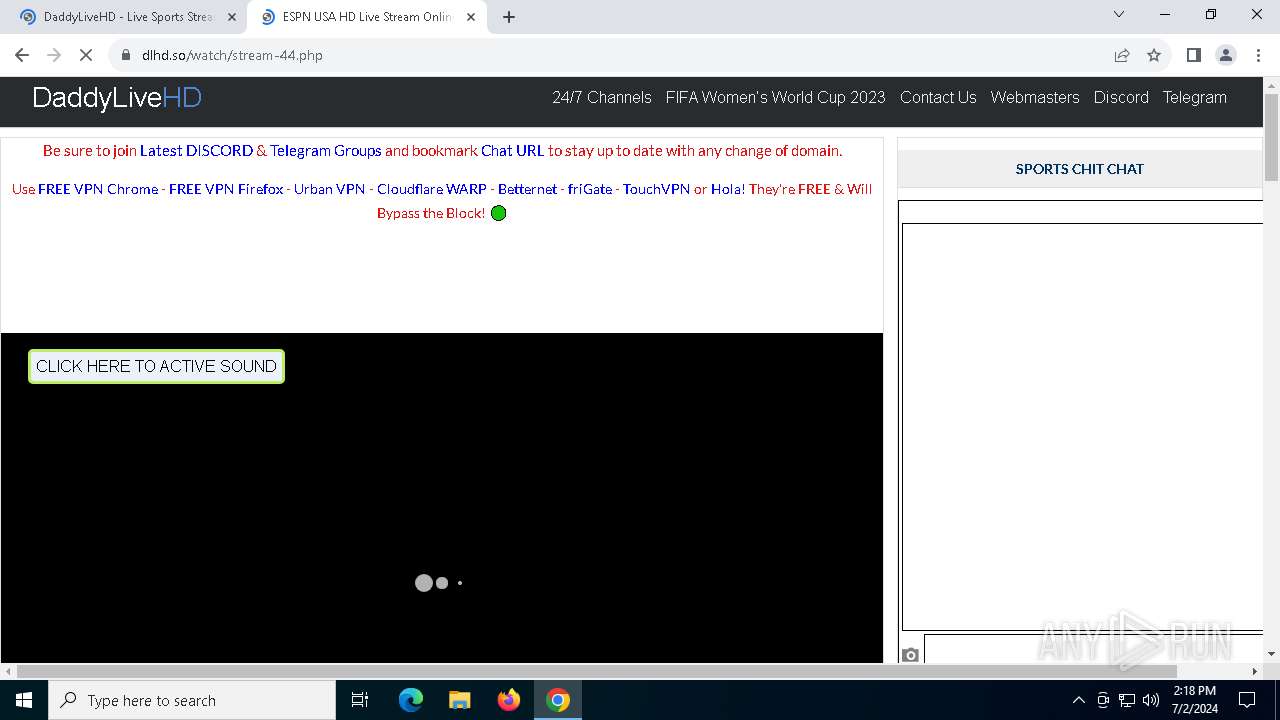Click vertical page scrollbar thumb
1280x720 pixels.
pos(1271,138)
